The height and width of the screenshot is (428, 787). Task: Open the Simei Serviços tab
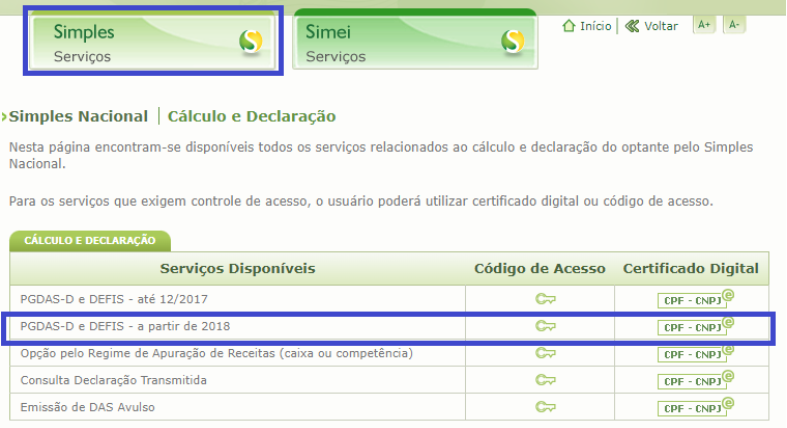pos(415,39)
